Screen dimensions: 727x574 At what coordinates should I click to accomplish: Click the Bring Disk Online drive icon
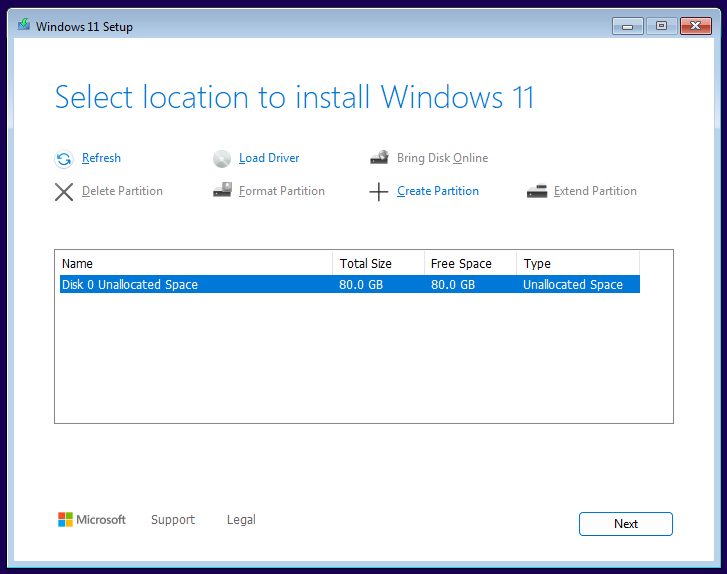pyautogui.click(x=379, y=158)
